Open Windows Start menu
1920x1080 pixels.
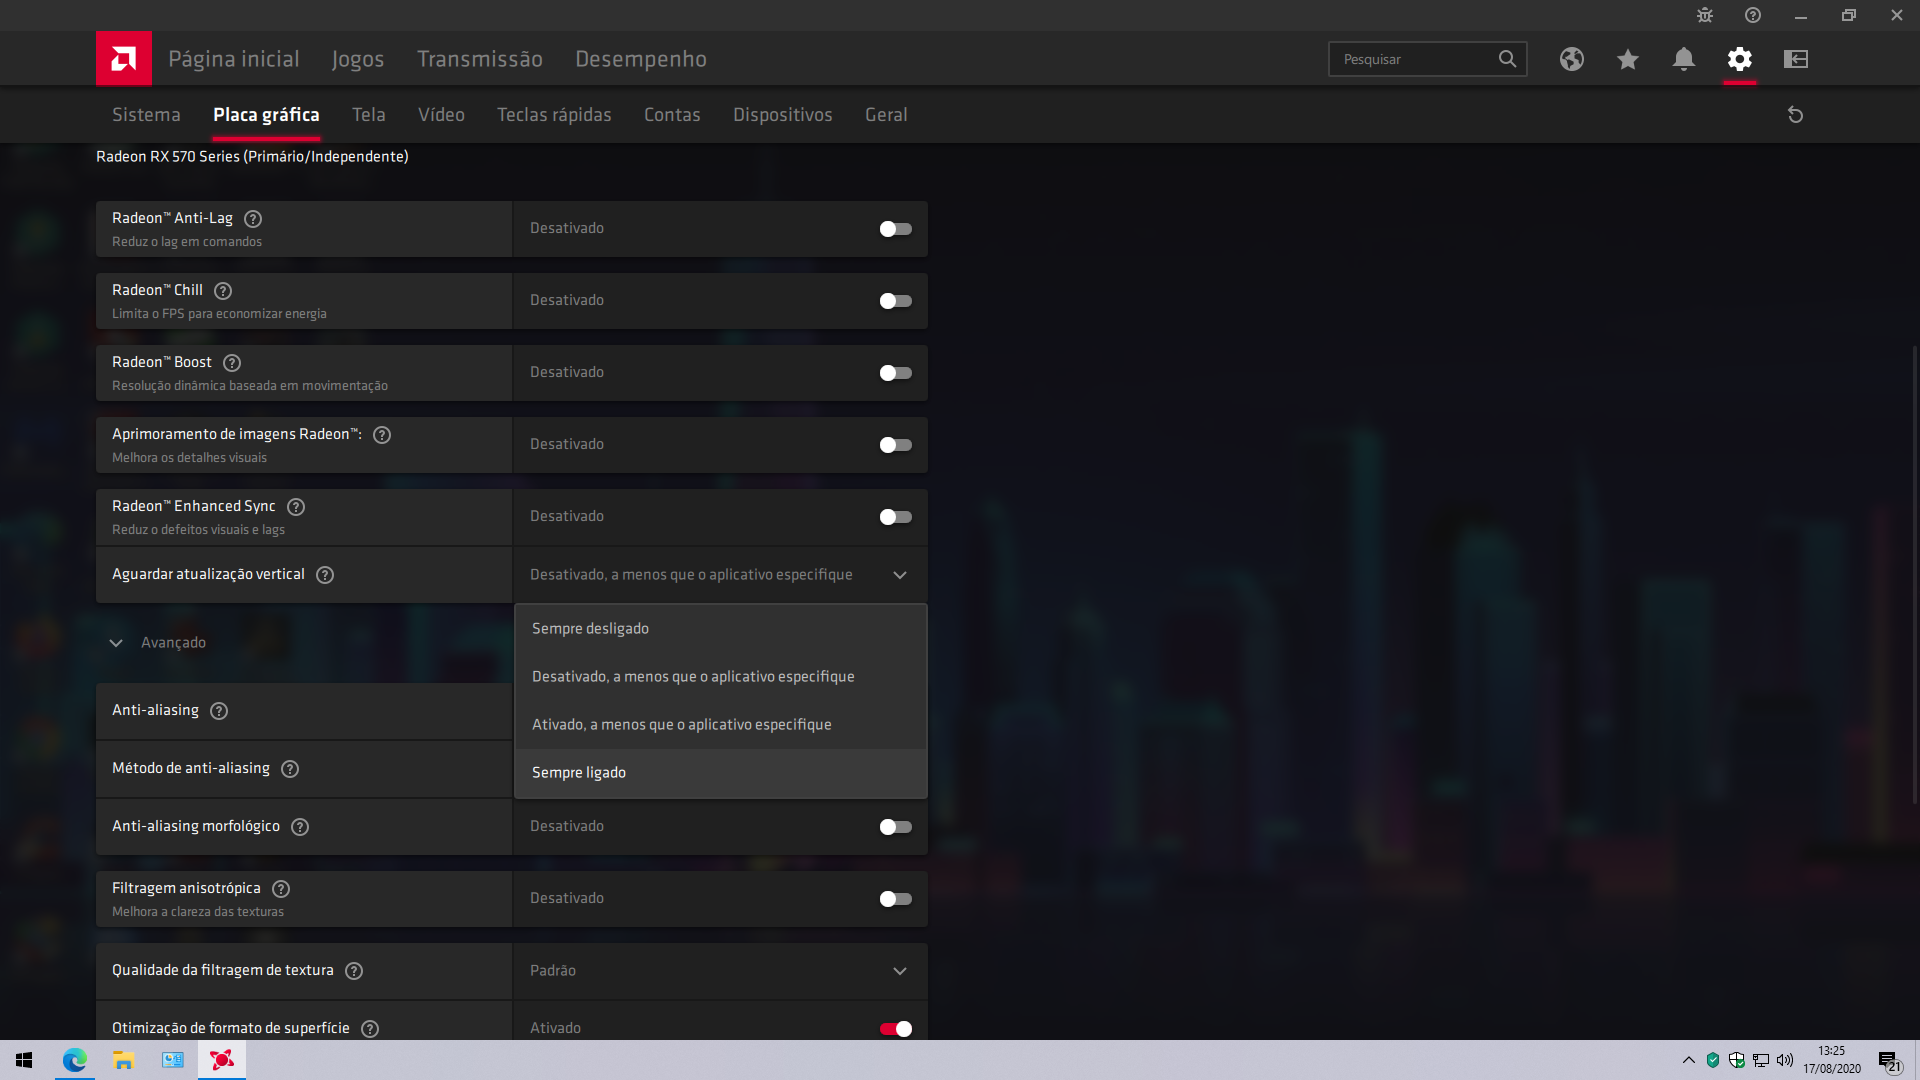pos(24,1060)
